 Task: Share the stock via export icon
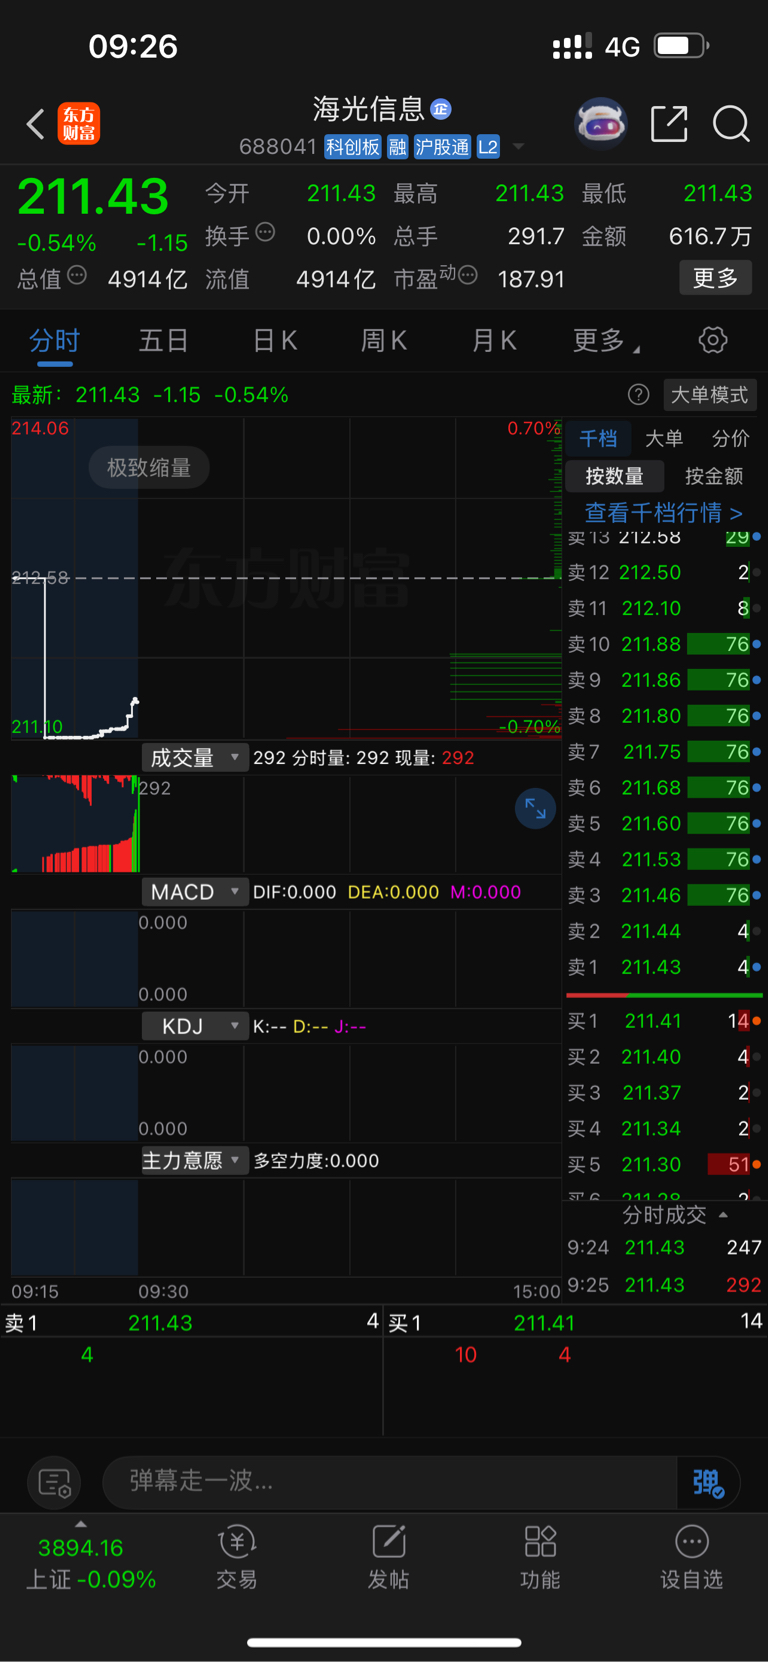[x=669, y=124]
